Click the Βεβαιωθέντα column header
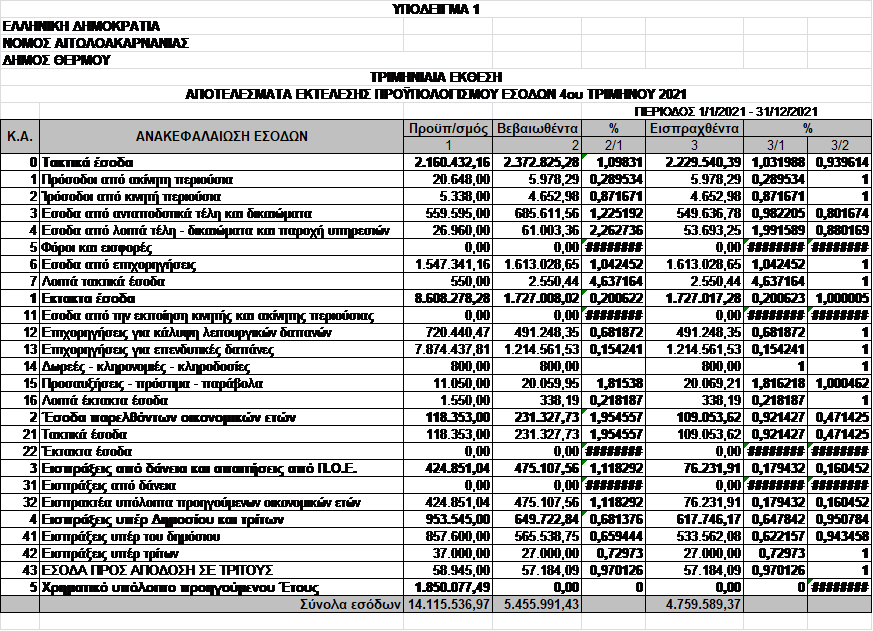Viewport: 873px width, 631px height. (x=538, y=128)
